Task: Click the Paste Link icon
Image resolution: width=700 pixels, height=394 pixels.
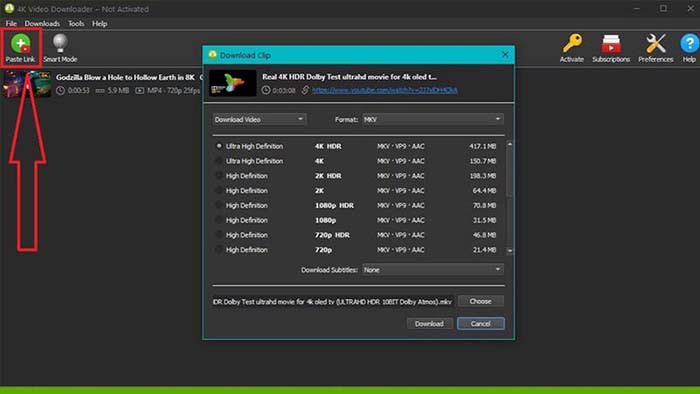Action: pos(20,44)
